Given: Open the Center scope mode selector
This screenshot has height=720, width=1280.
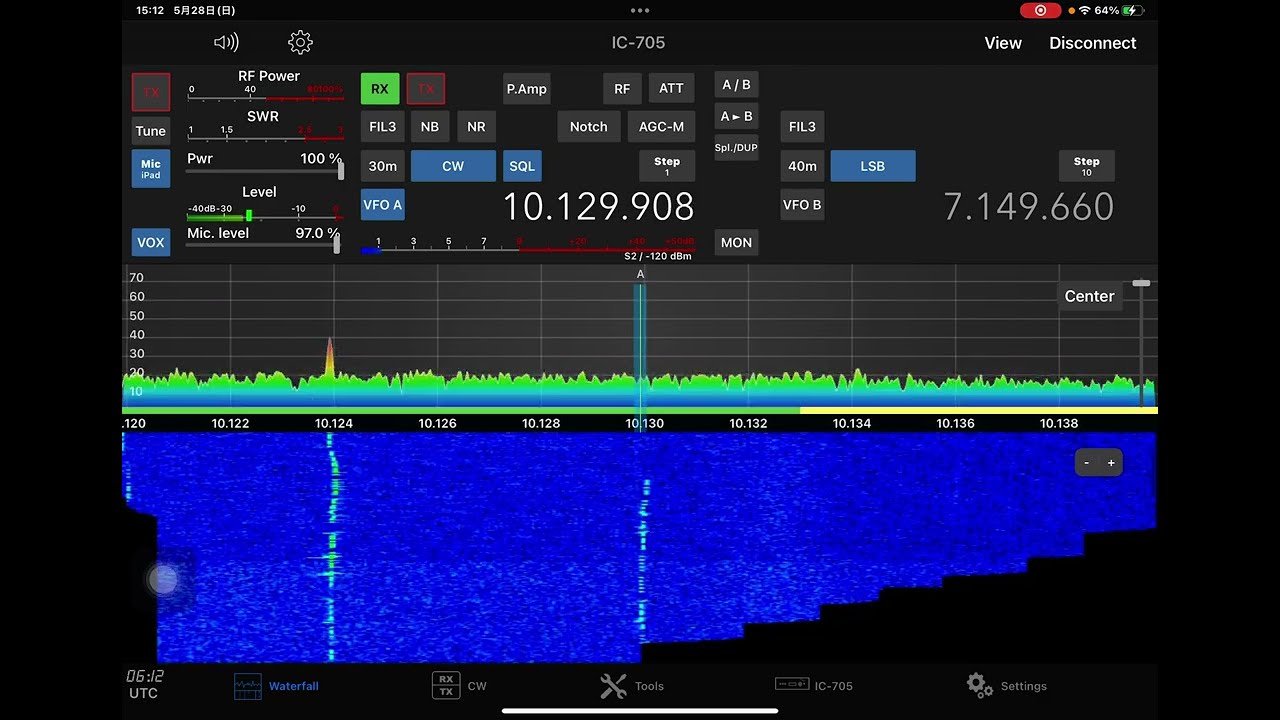Looking at the screenshot, I should (1089, 296).
